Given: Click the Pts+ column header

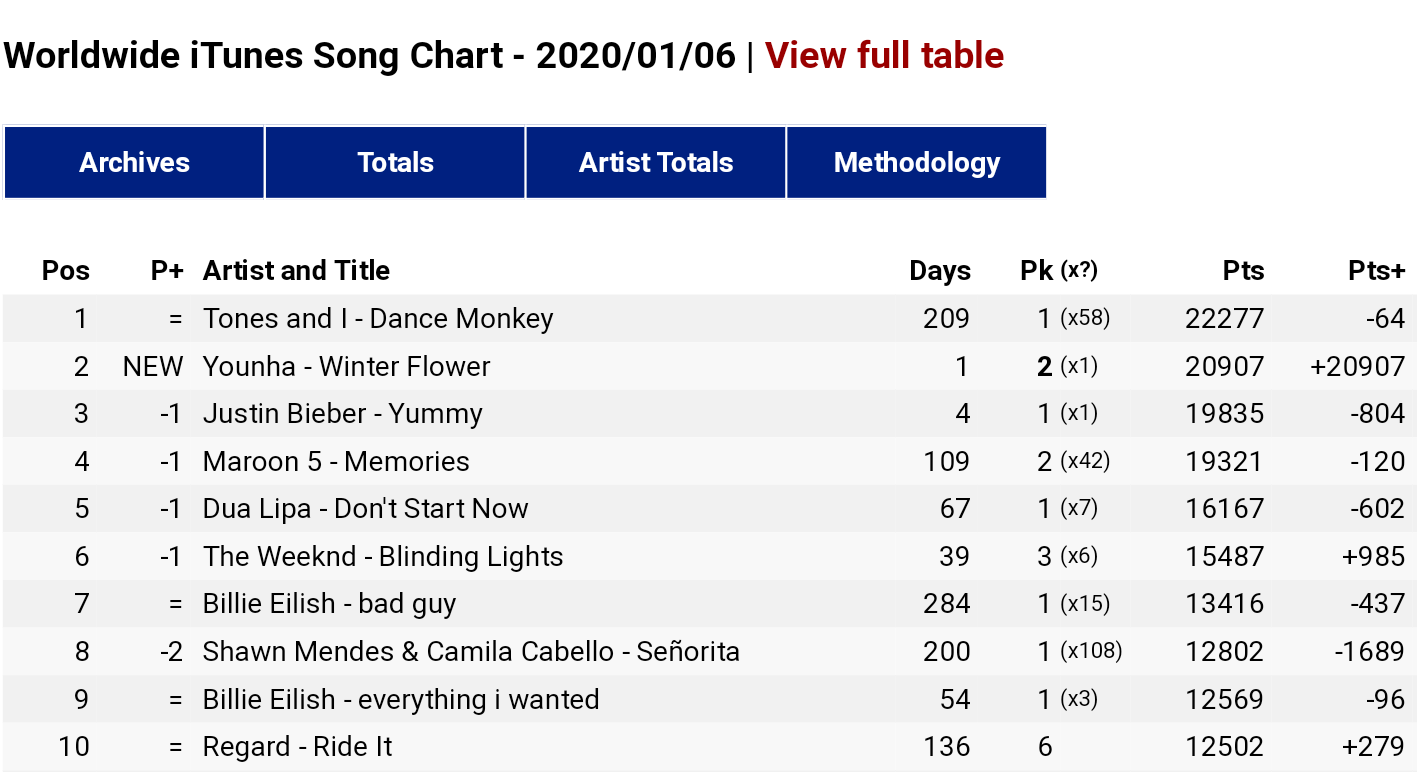Looking at the screenshot, I should (x=1376, y=271).
